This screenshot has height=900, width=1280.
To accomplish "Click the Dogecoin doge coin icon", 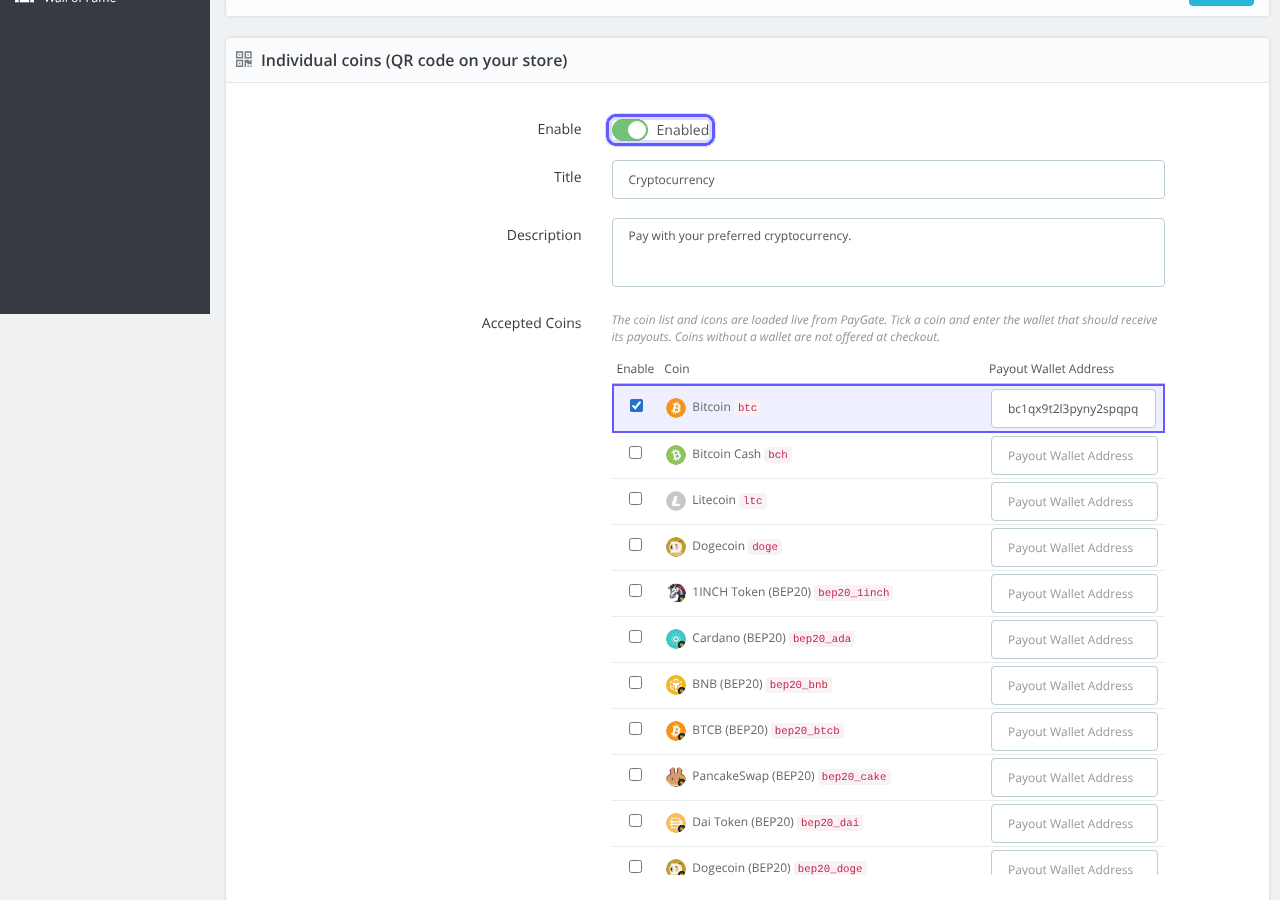I will [676, 547].
